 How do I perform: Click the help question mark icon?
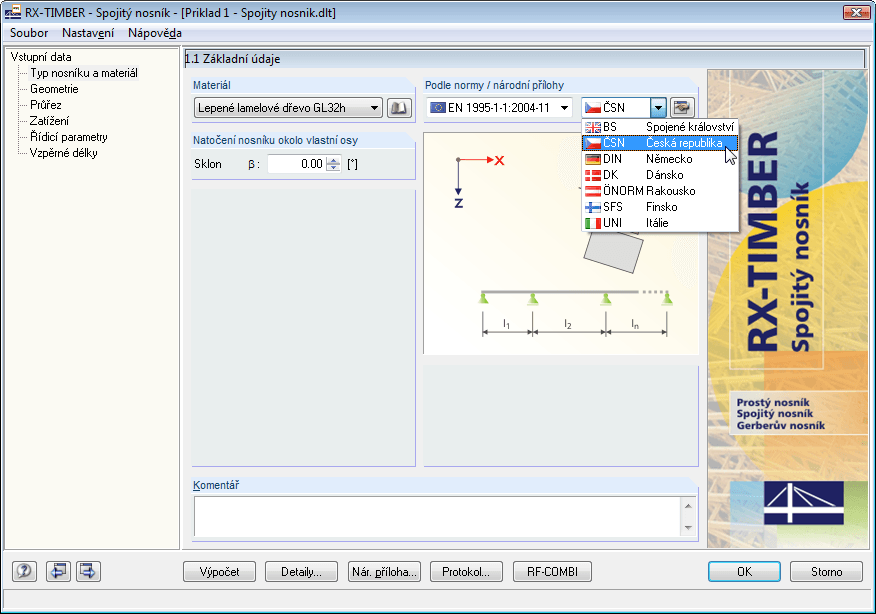click(25, 571)
